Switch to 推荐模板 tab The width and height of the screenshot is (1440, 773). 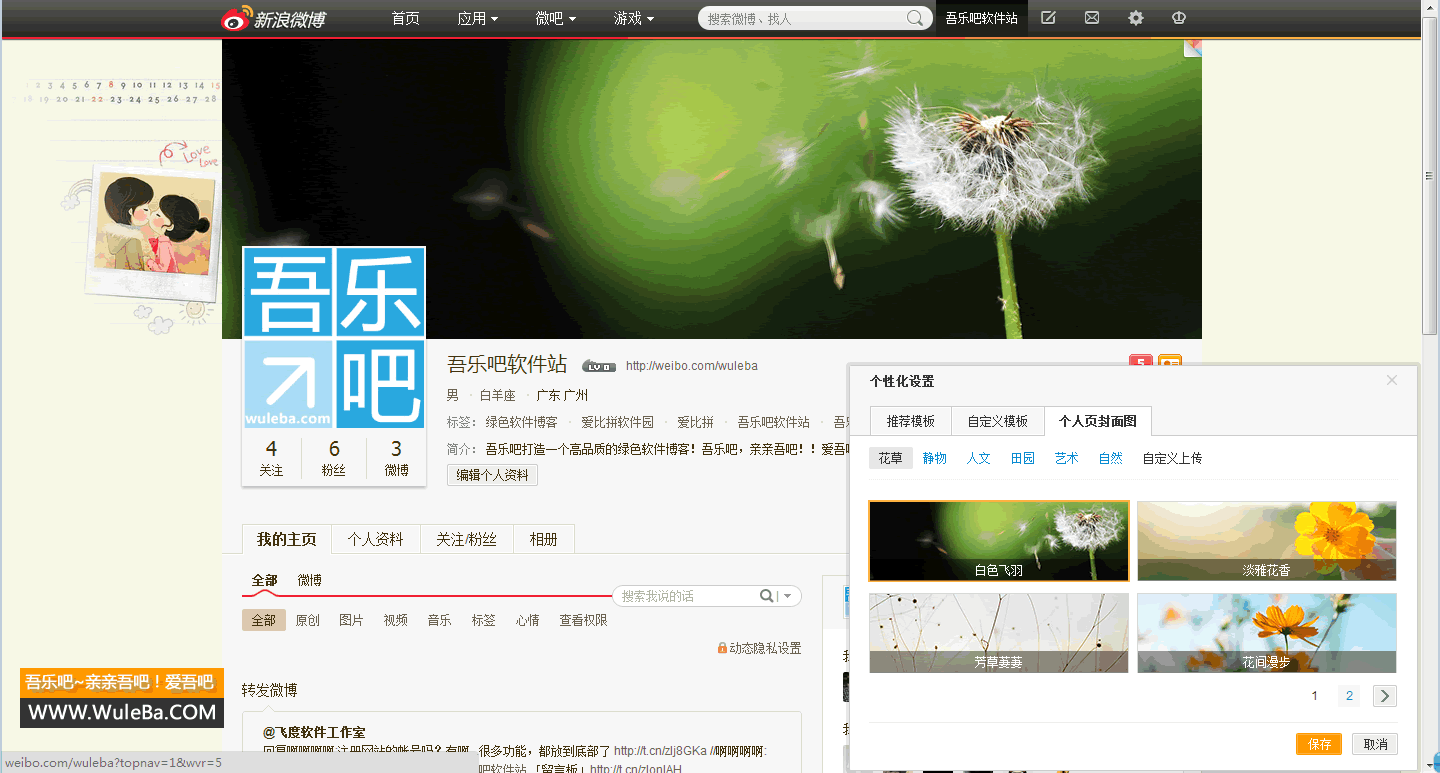tap(910, 421)
